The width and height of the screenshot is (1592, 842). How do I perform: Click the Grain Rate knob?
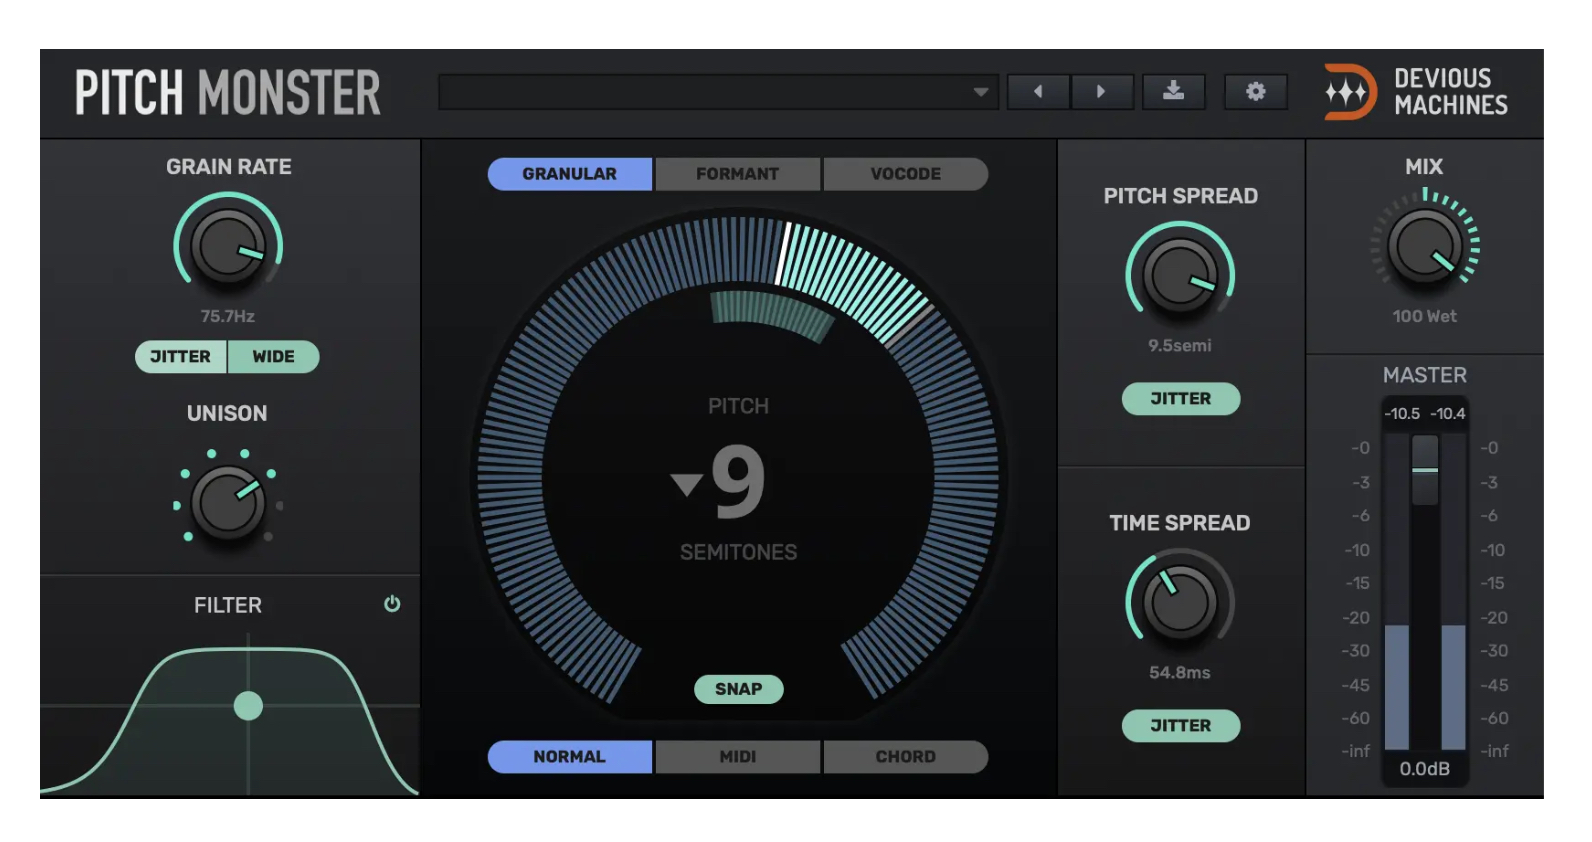(x=228, y=248)
